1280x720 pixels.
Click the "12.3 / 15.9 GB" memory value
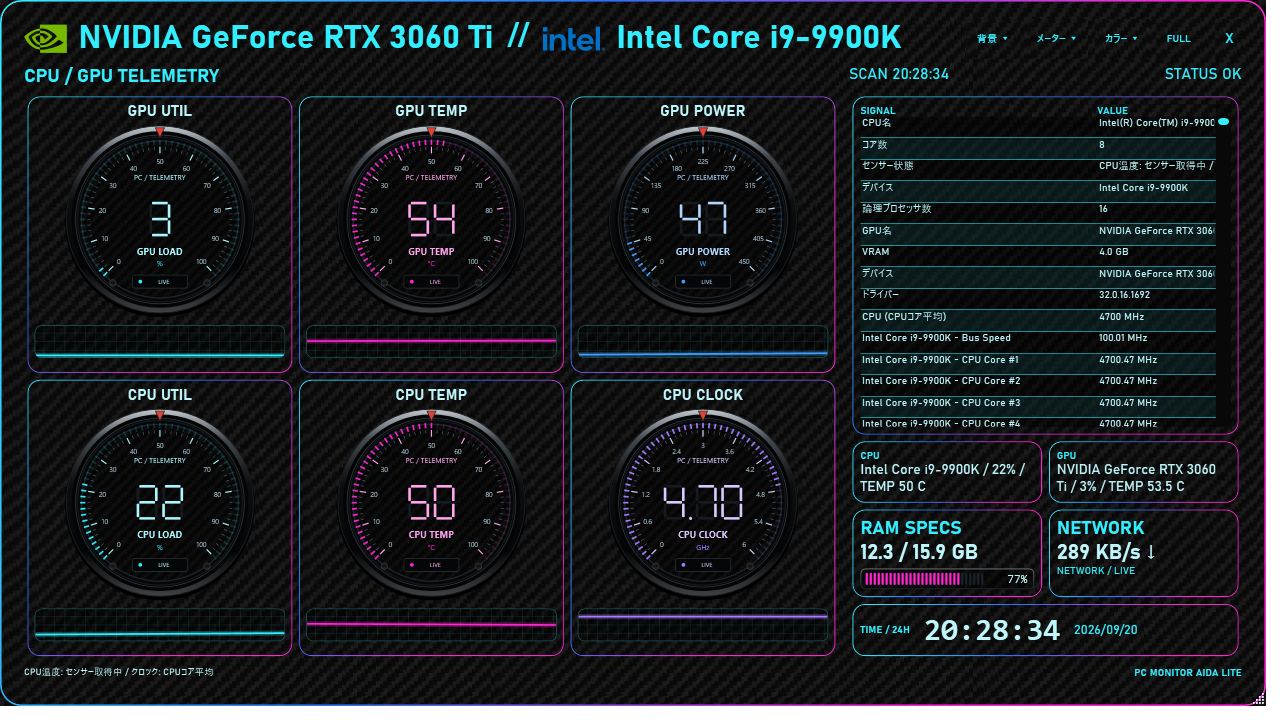tap(919, 552)
